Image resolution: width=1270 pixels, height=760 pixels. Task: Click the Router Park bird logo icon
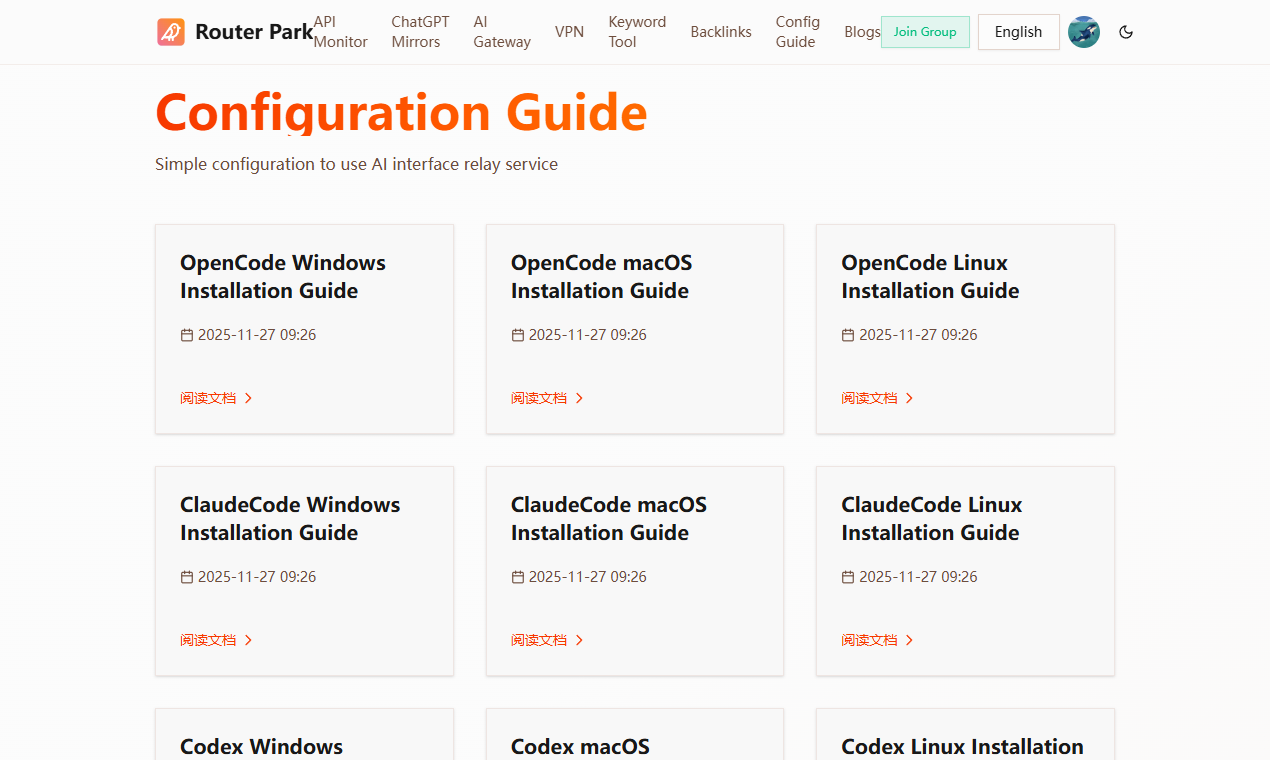pyautogui.click(x=171, y=32)
